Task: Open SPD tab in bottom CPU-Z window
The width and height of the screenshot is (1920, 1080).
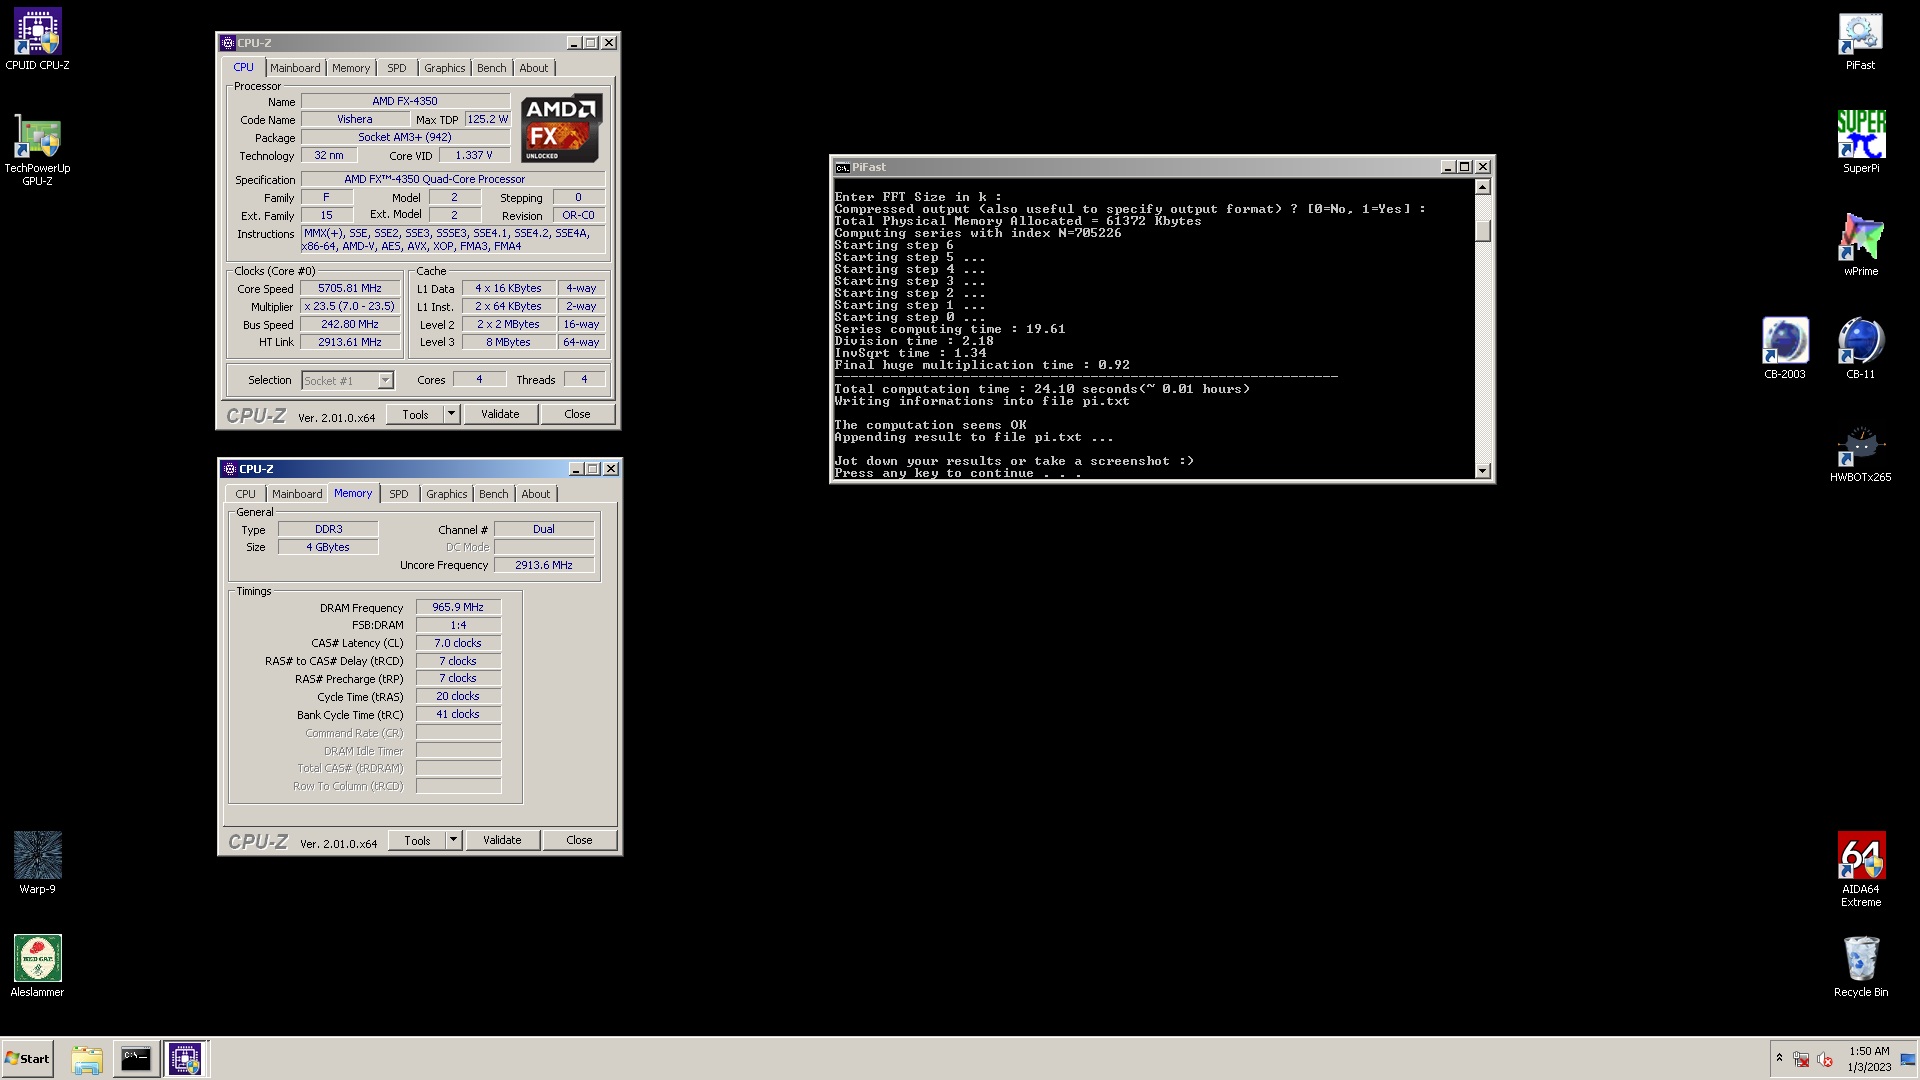Action: [398, 494]
